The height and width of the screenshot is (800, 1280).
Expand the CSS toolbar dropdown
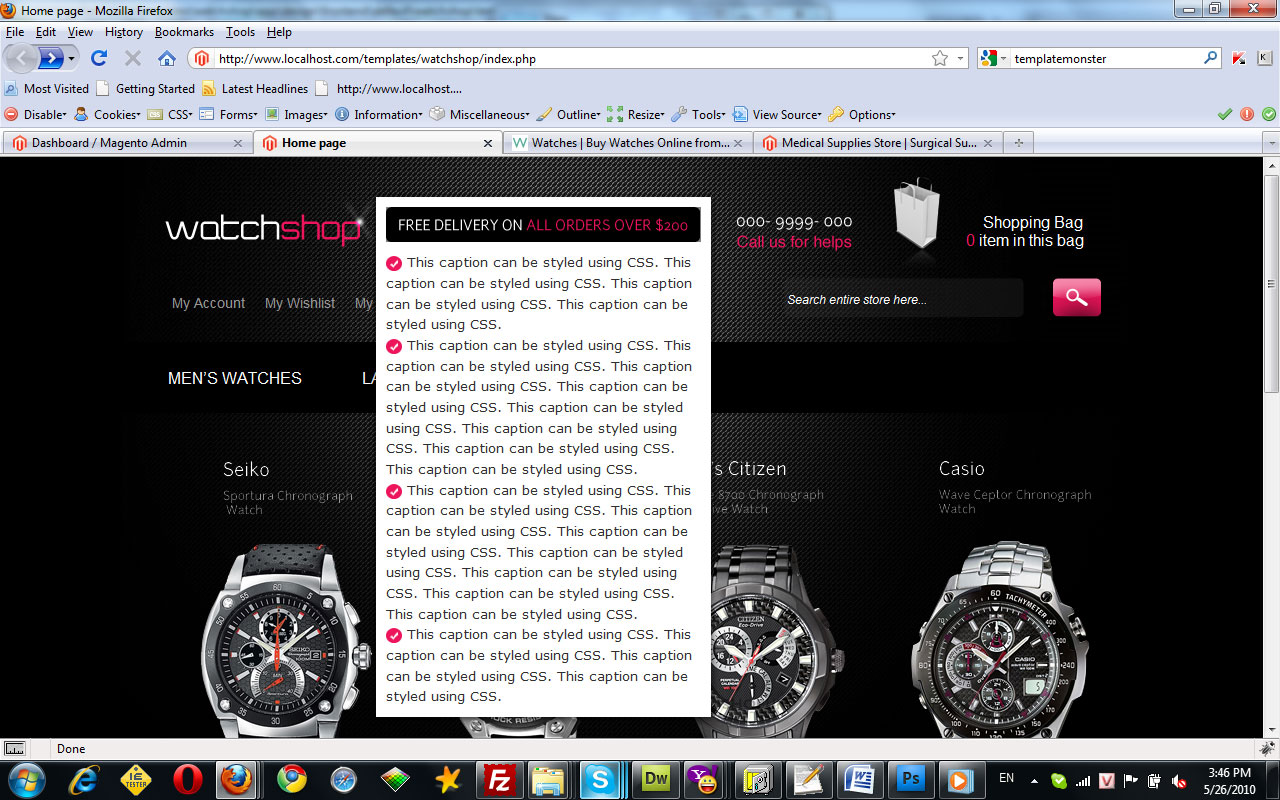coord(170,114)
